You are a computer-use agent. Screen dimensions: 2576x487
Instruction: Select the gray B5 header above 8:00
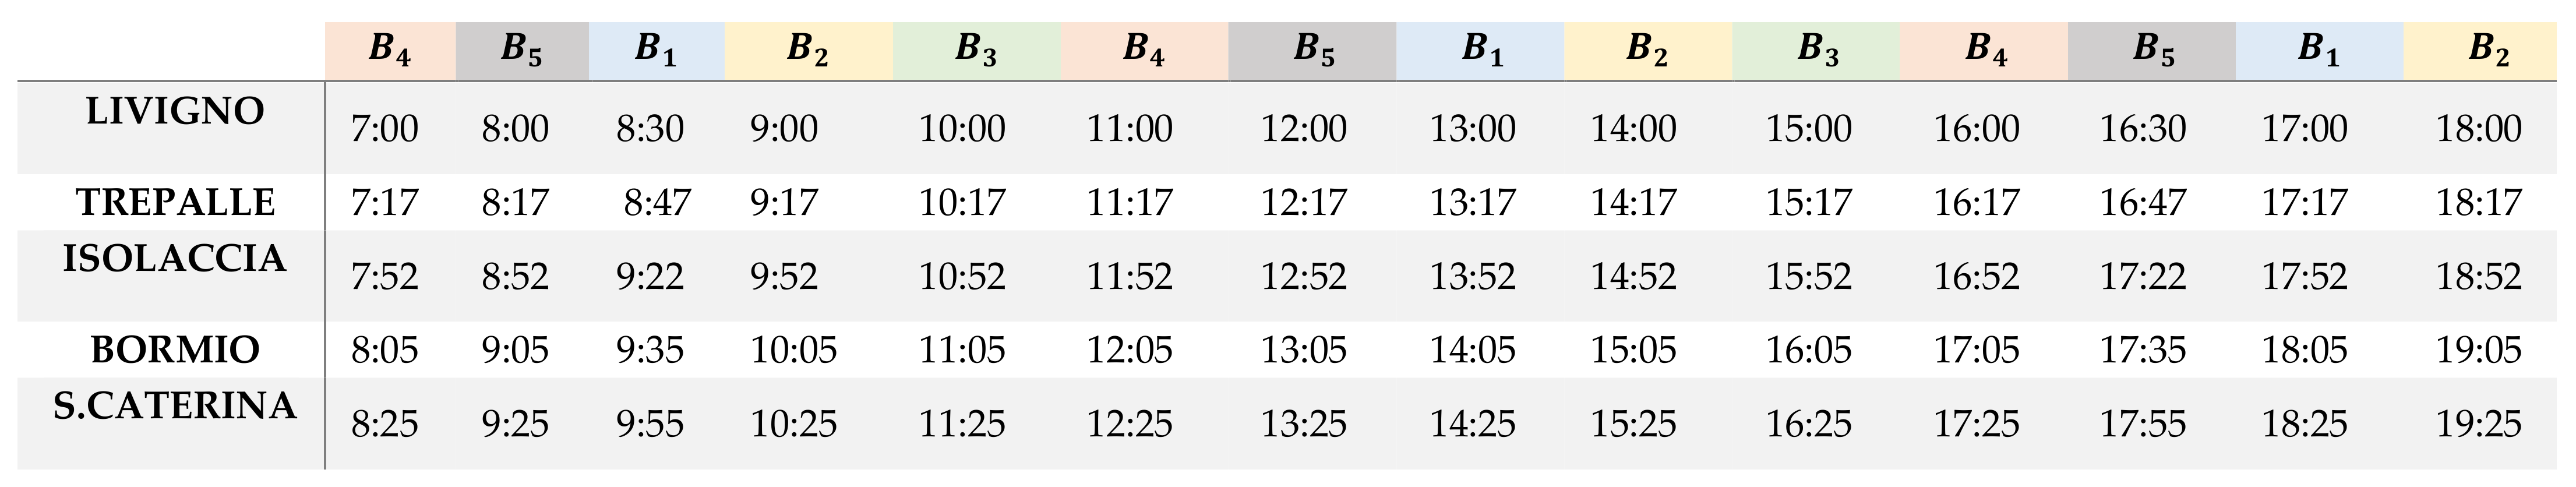pyautogui.click(x=521, y=50)
